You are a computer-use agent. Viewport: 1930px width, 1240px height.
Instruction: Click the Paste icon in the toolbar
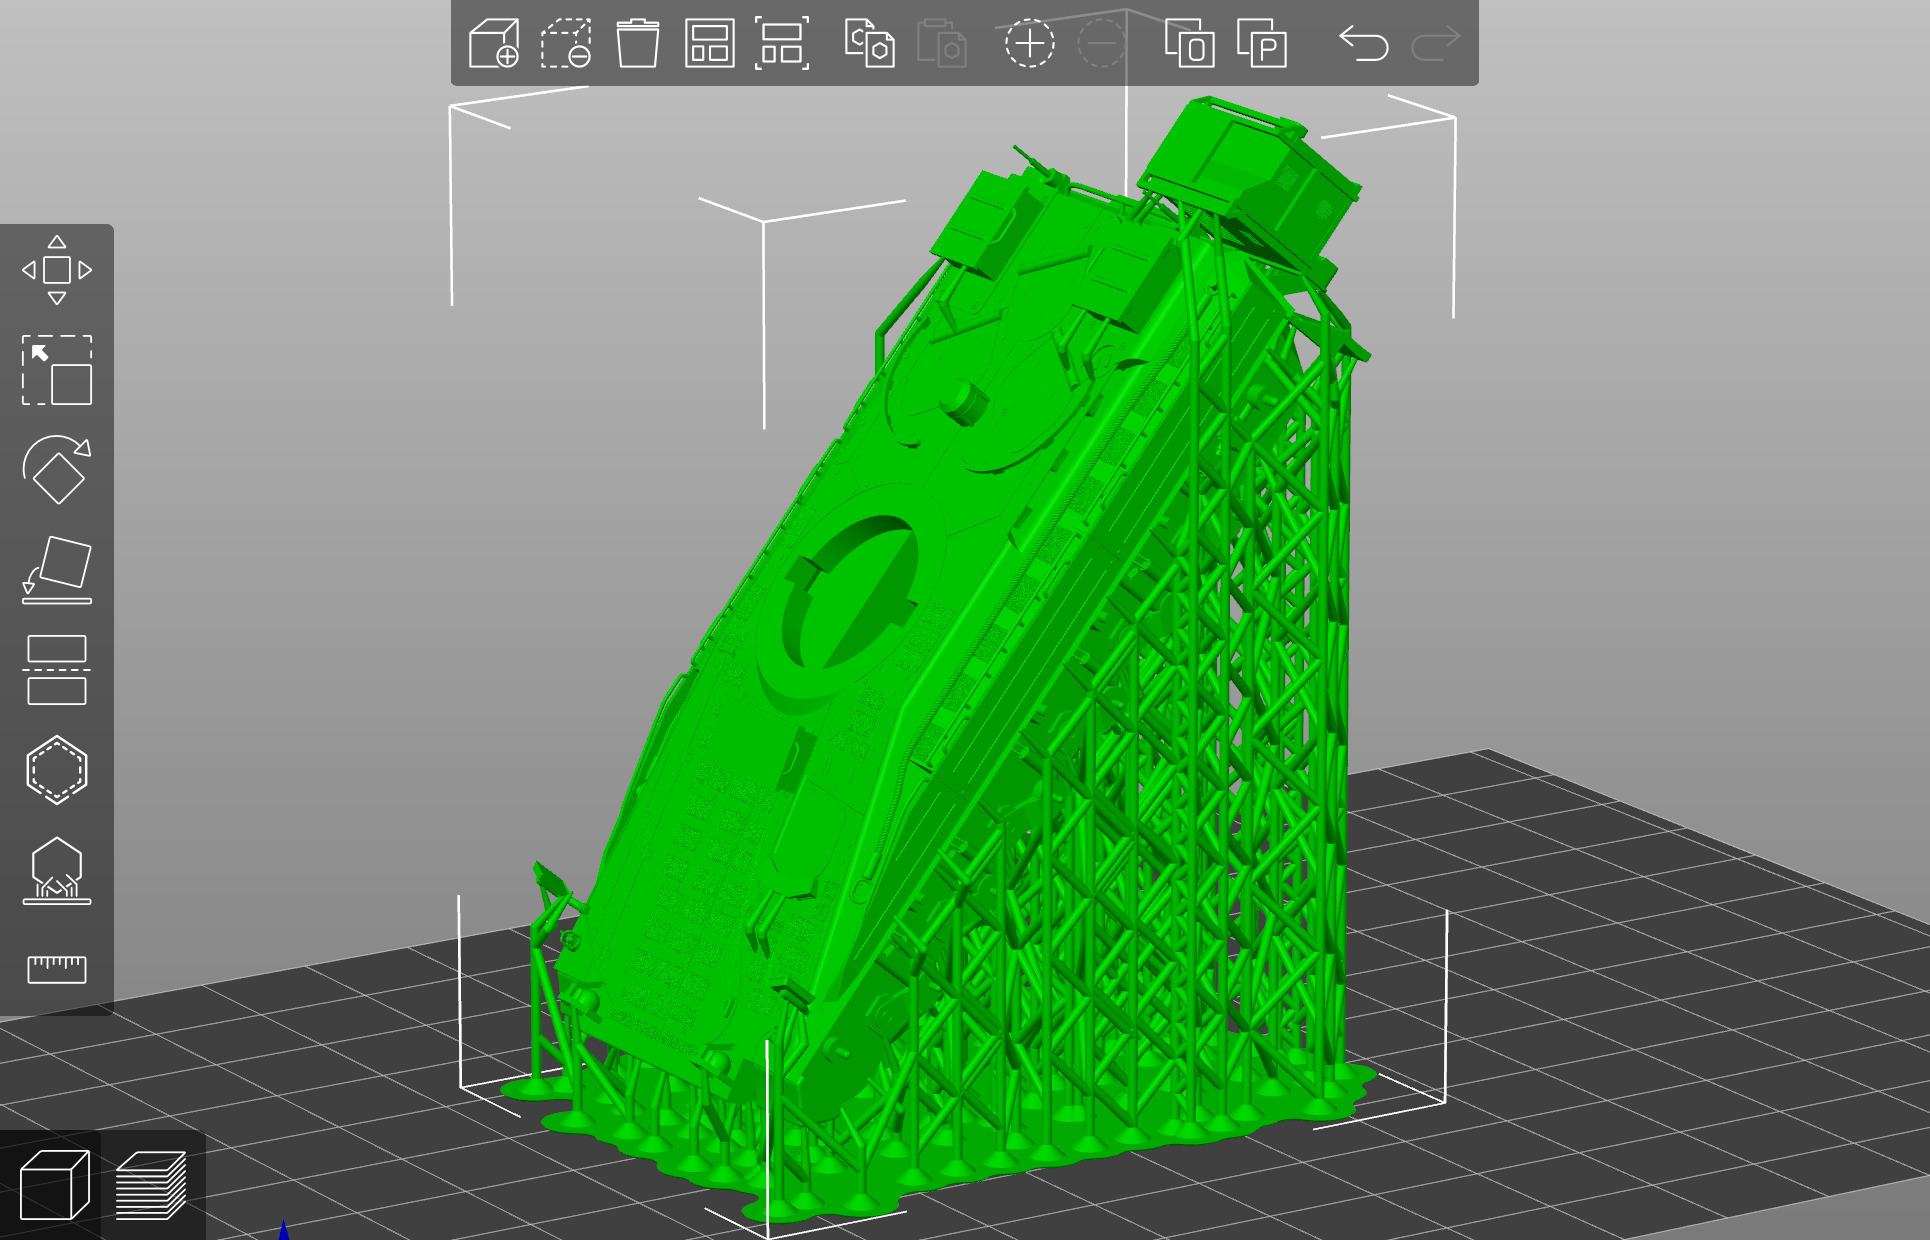[941, 43]
